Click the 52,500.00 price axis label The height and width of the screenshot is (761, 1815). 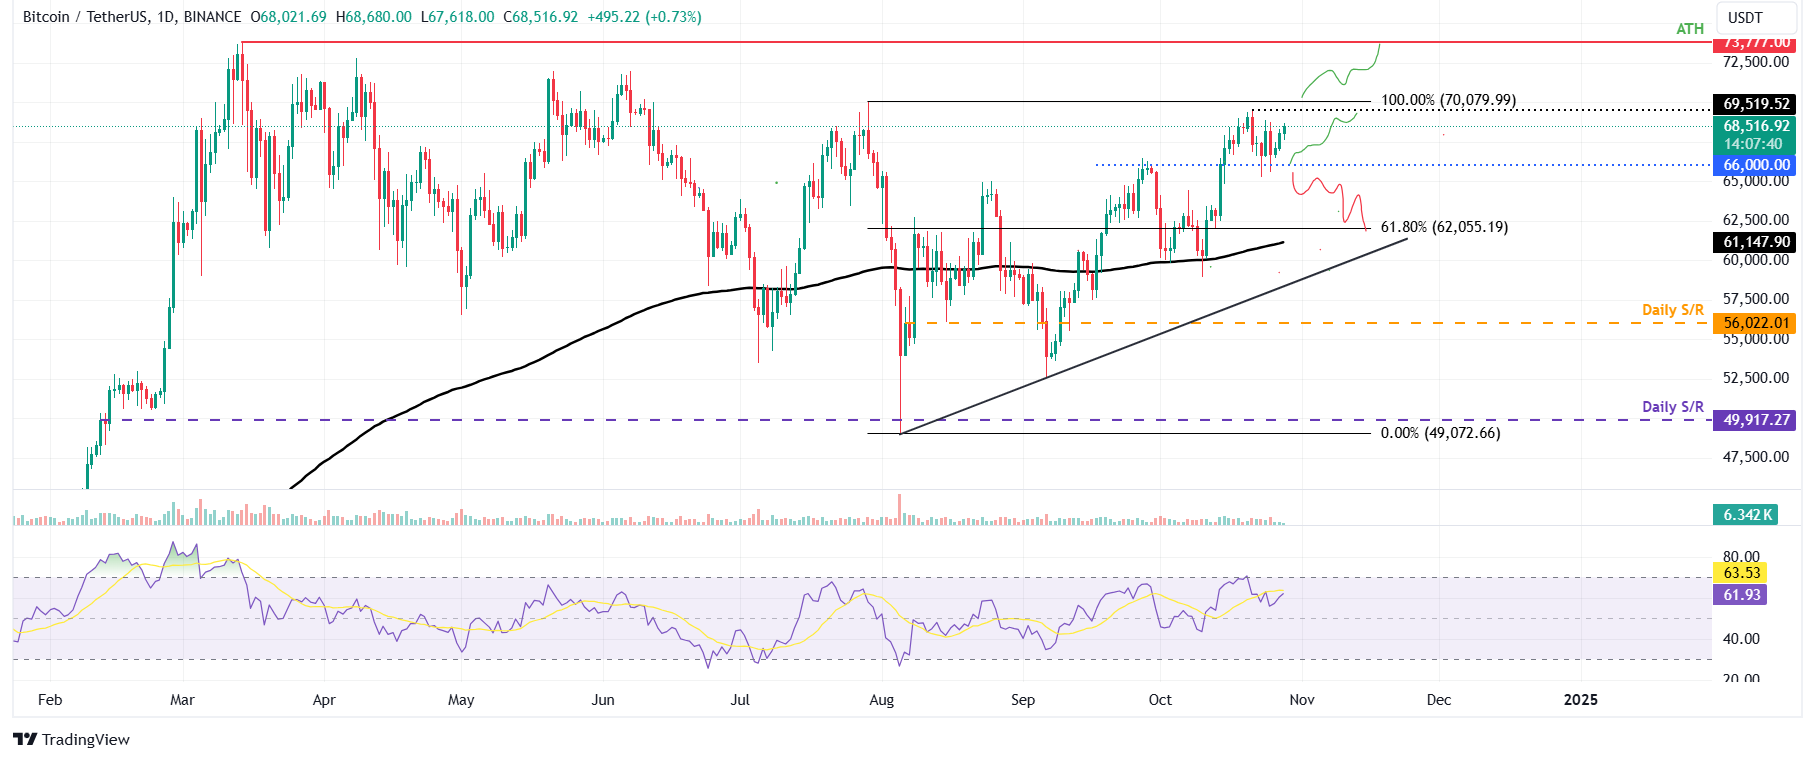pyautogui.click(x=1755, y=378)
